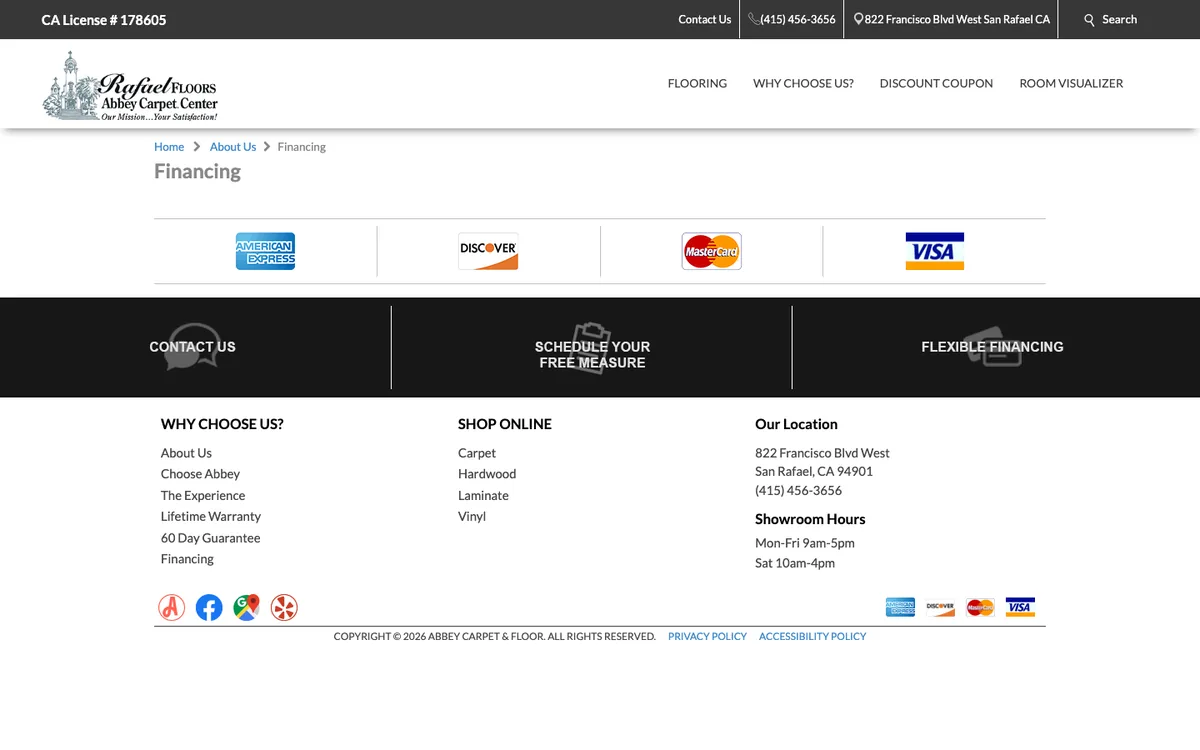
Task: Click the CA License # 178605 text
Action: [x=104, y=20]
